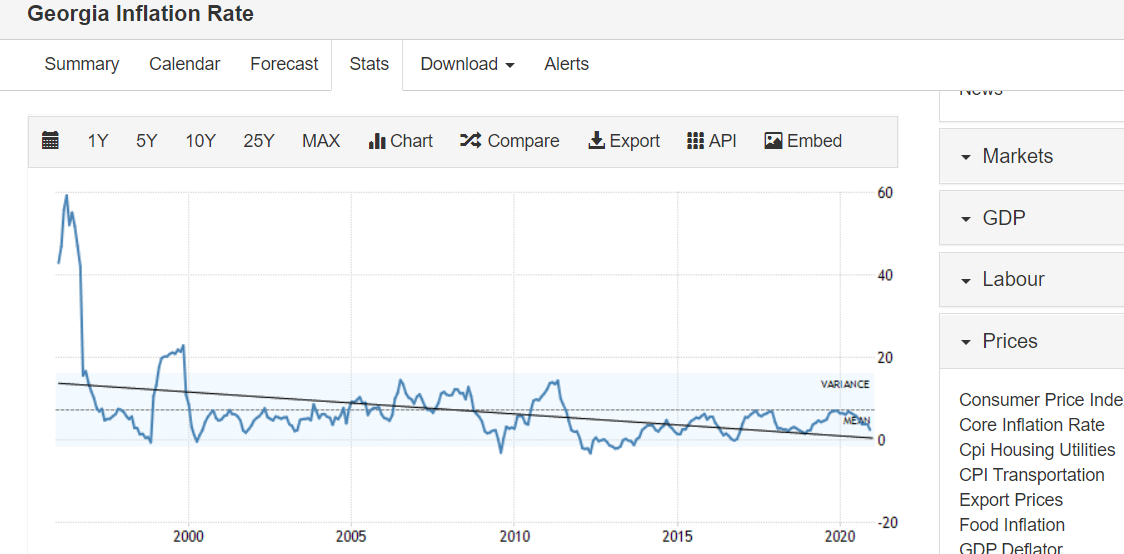Click the Chart bar icon

[x=377, y=141]
